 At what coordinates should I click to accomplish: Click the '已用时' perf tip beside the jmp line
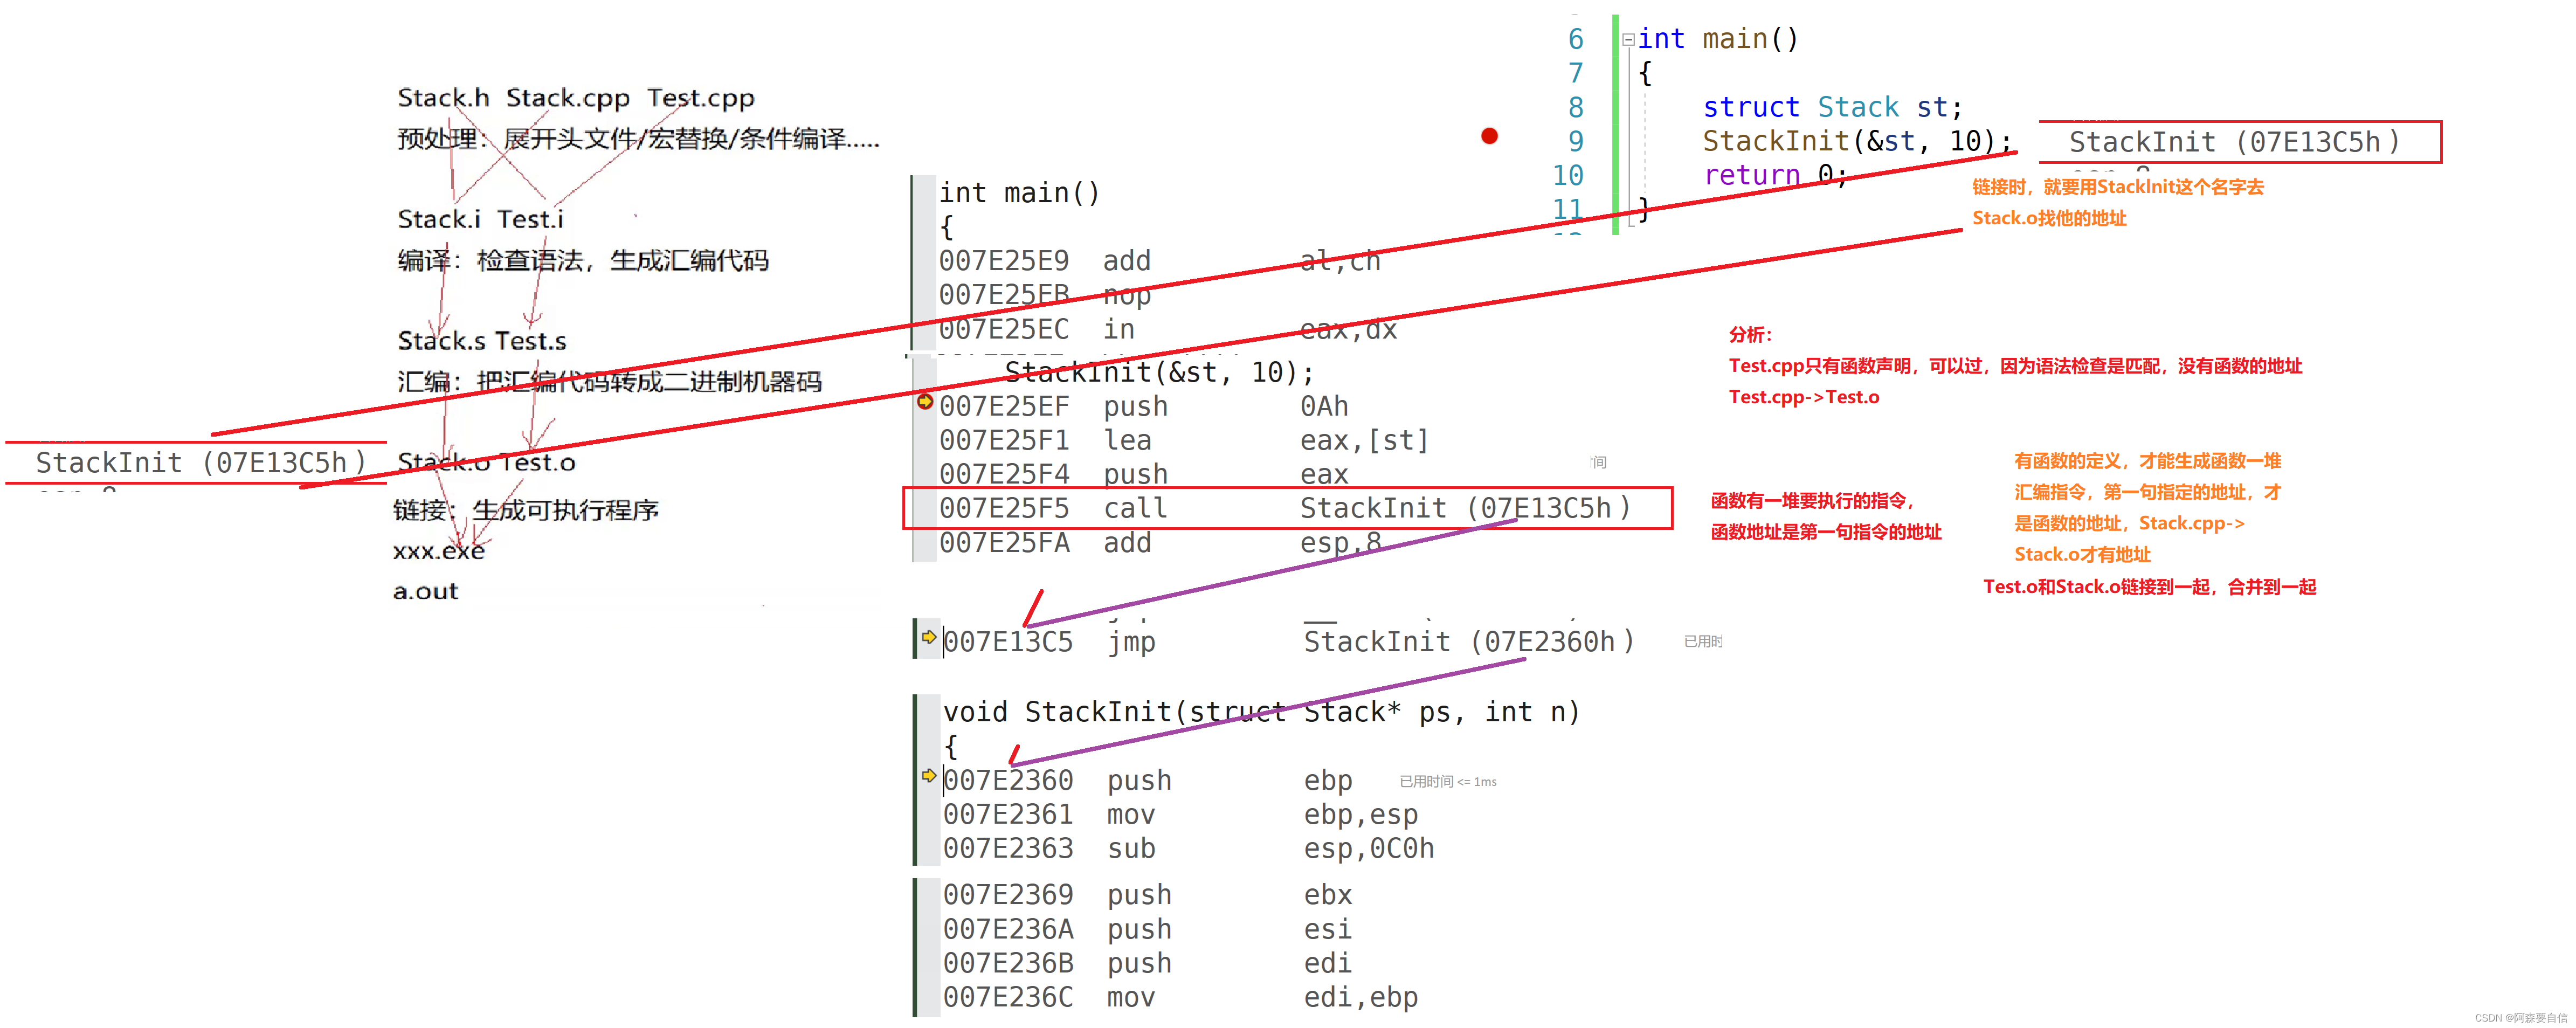coord(1703,642)
